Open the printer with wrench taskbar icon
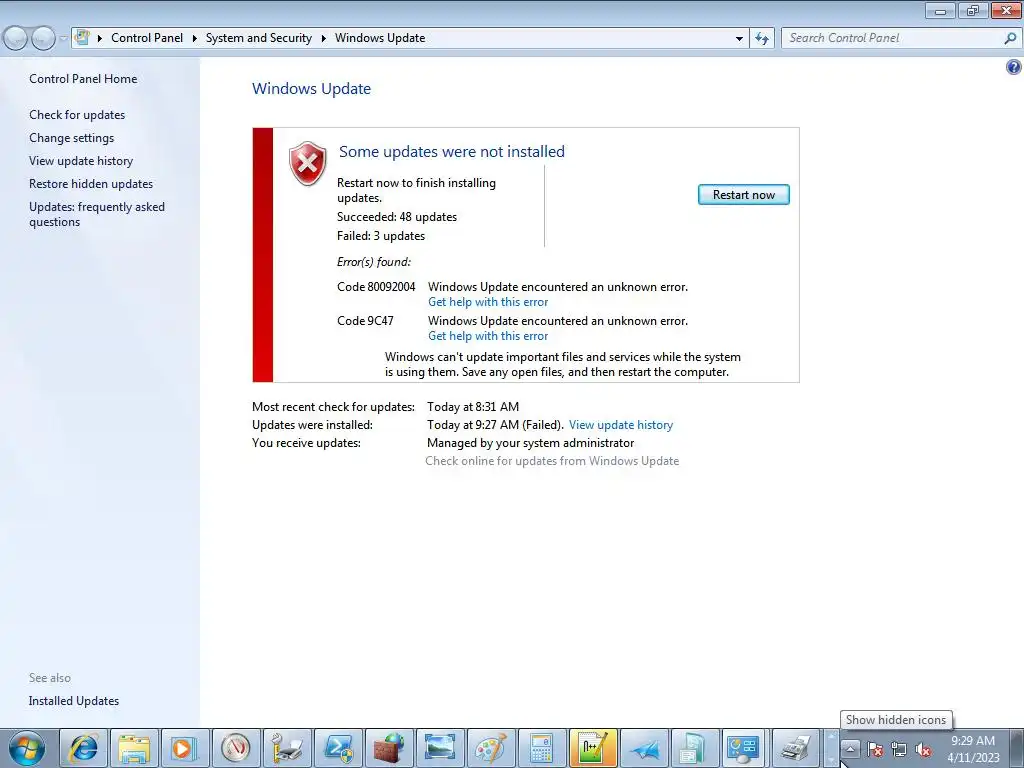The height and width of the screenshot is (768, 1024). pyautogui.click(x=287, y=748)
